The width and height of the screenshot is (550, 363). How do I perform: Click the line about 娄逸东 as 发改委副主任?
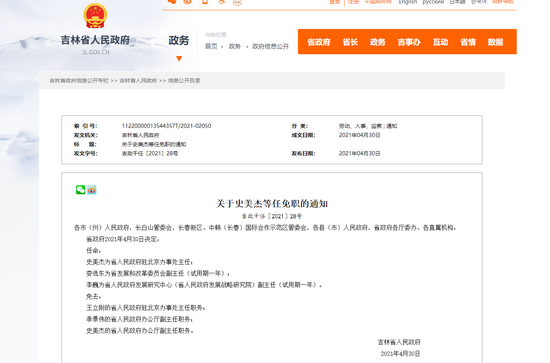[x=158, y=274]
